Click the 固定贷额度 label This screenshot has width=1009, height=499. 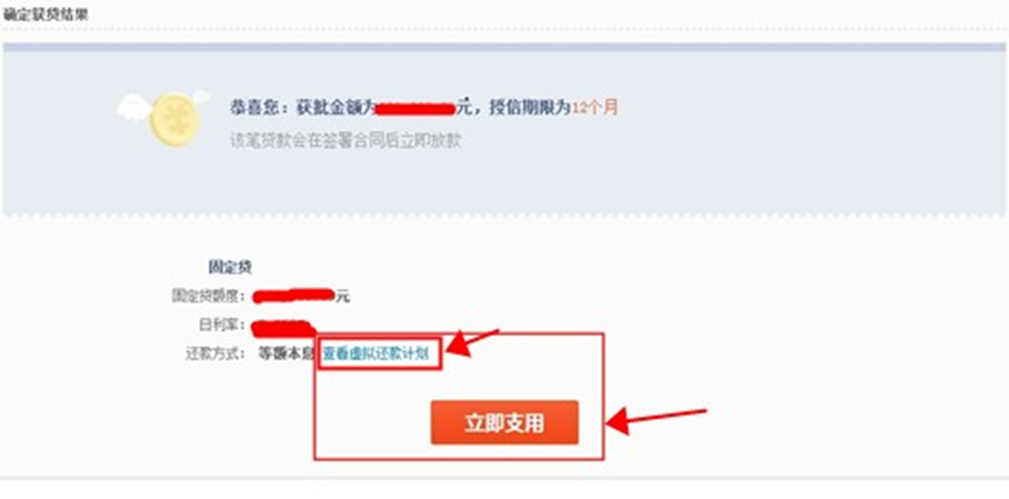208,297
